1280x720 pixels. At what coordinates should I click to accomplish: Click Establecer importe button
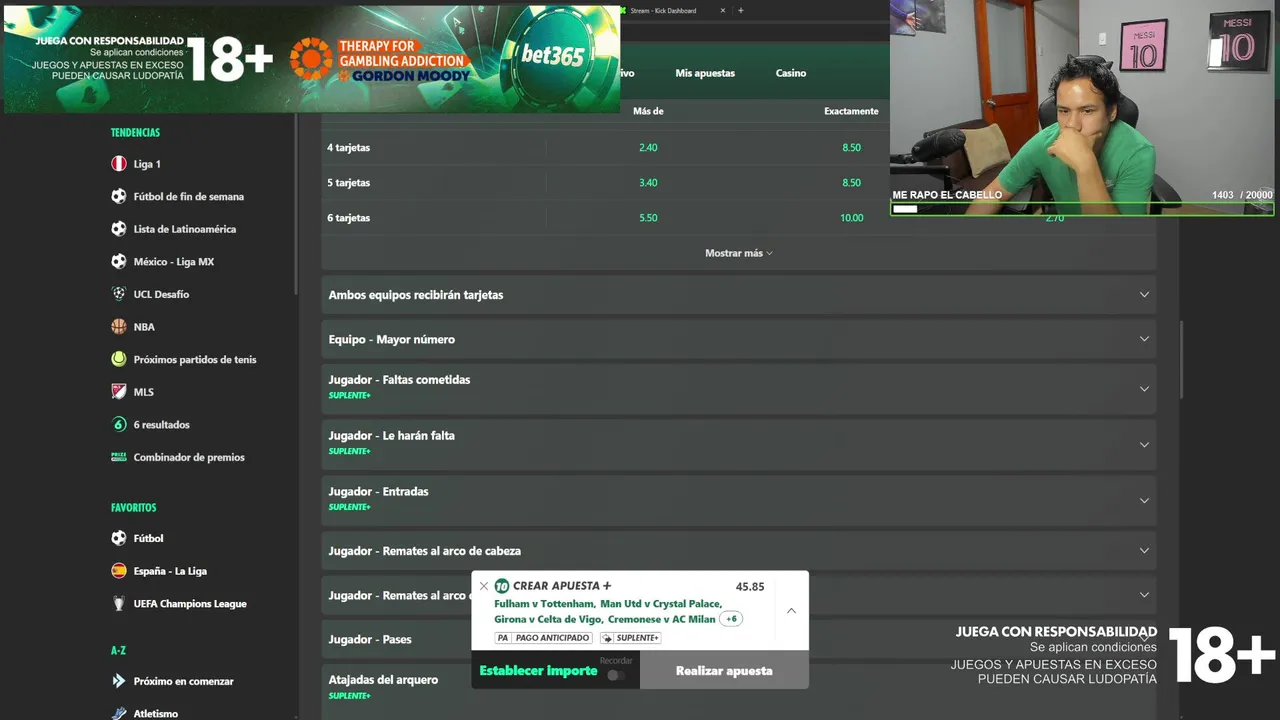point(538,671)
